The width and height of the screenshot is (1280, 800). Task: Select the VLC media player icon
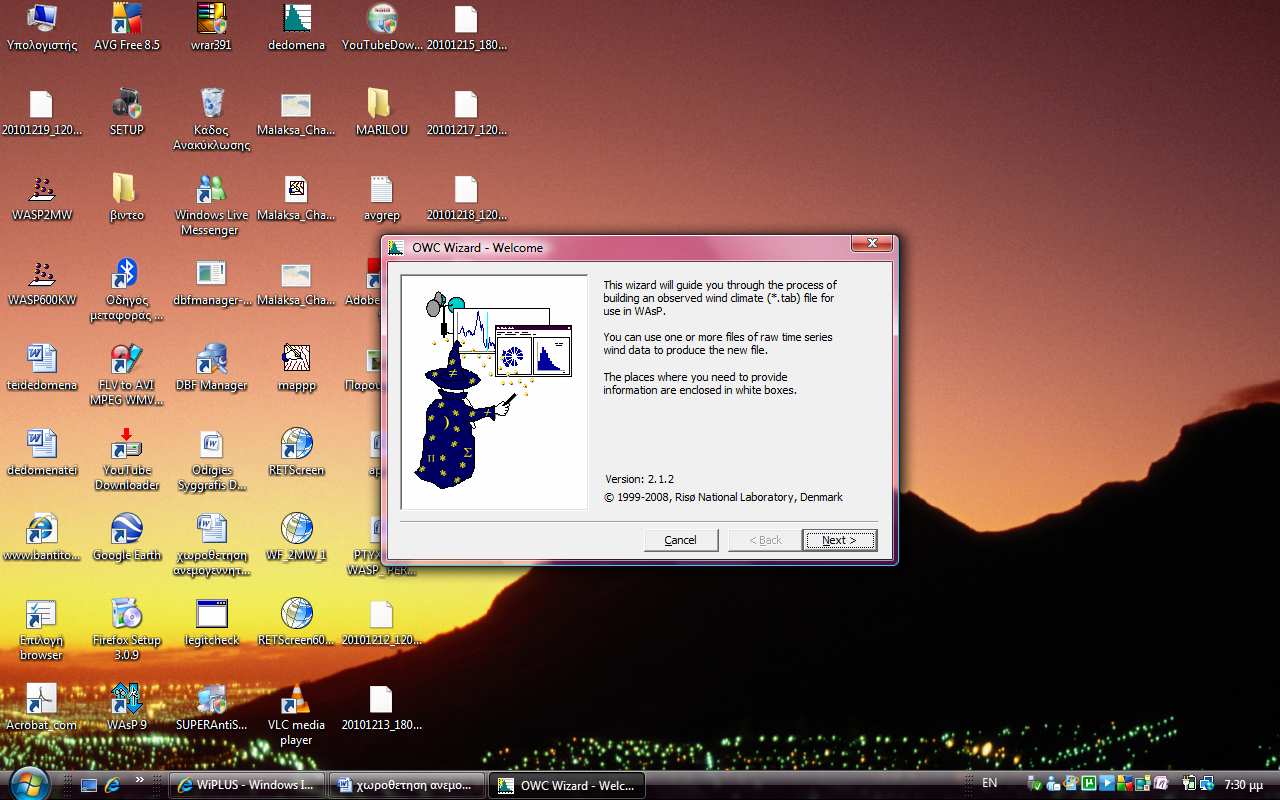(296, 715)
